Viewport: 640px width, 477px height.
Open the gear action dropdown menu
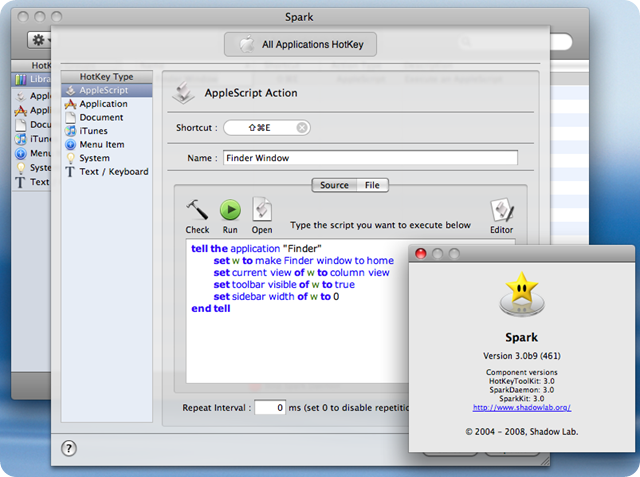[x=44, y=40]
